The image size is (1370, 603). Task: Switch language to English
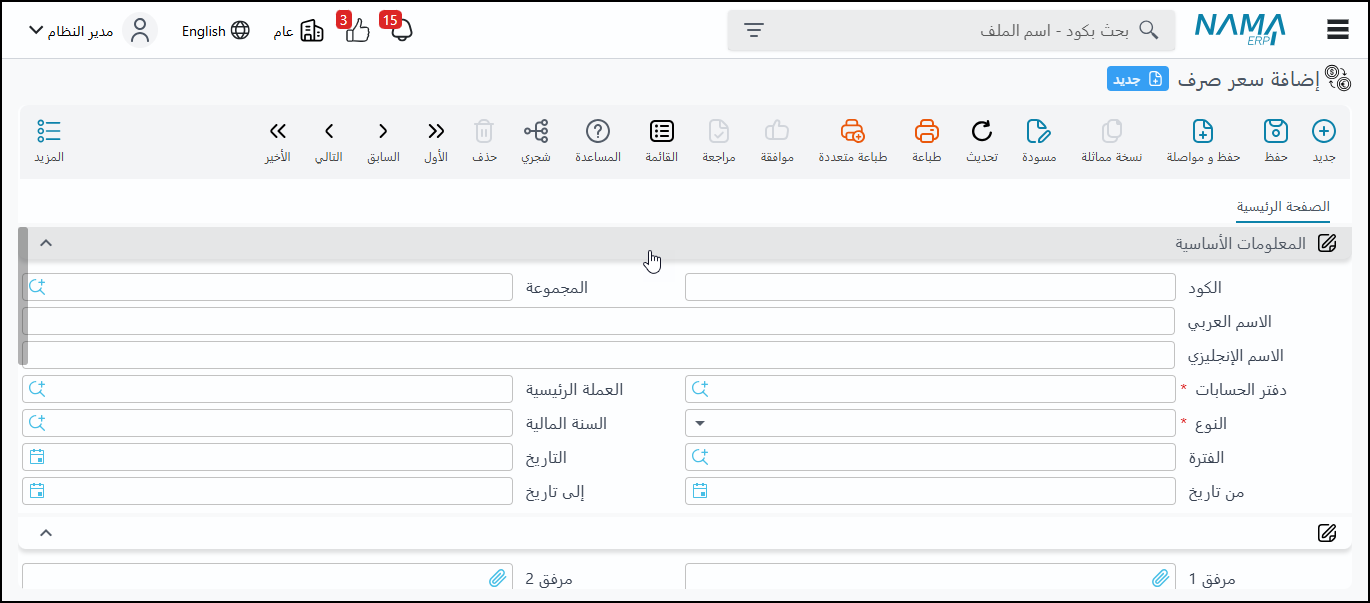(x=215, y=31)
